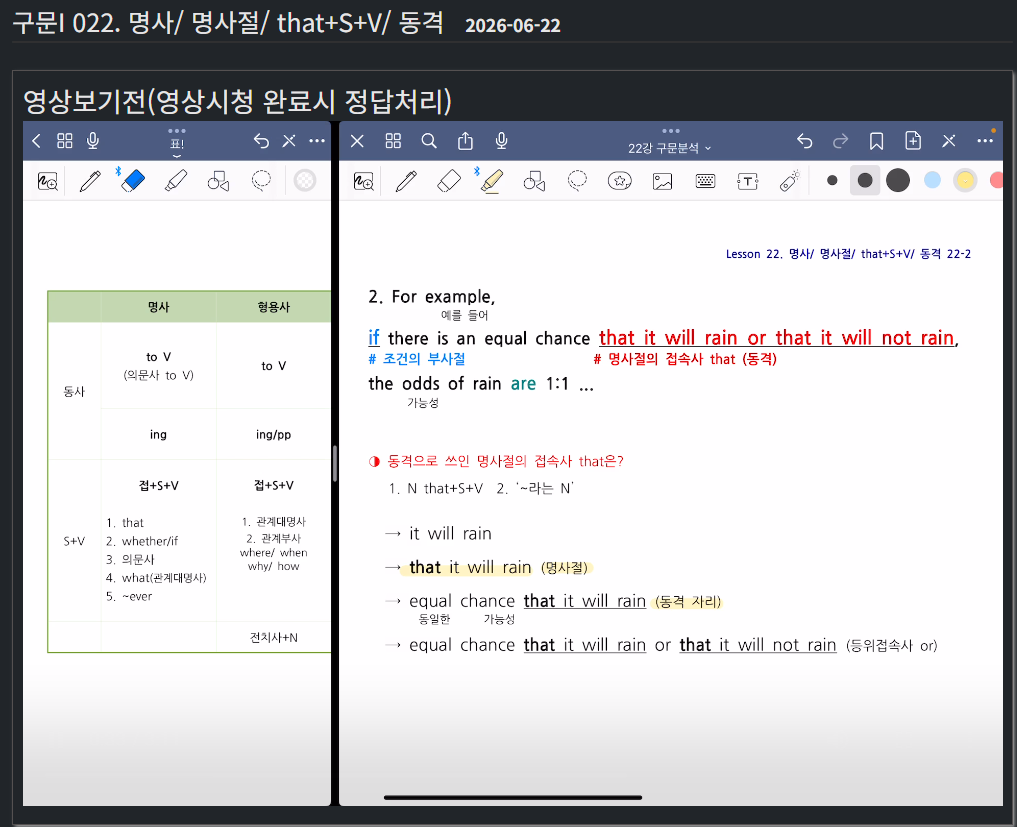Add a new page
This screenshot has height=827, width=1017.
pos(913,141)
